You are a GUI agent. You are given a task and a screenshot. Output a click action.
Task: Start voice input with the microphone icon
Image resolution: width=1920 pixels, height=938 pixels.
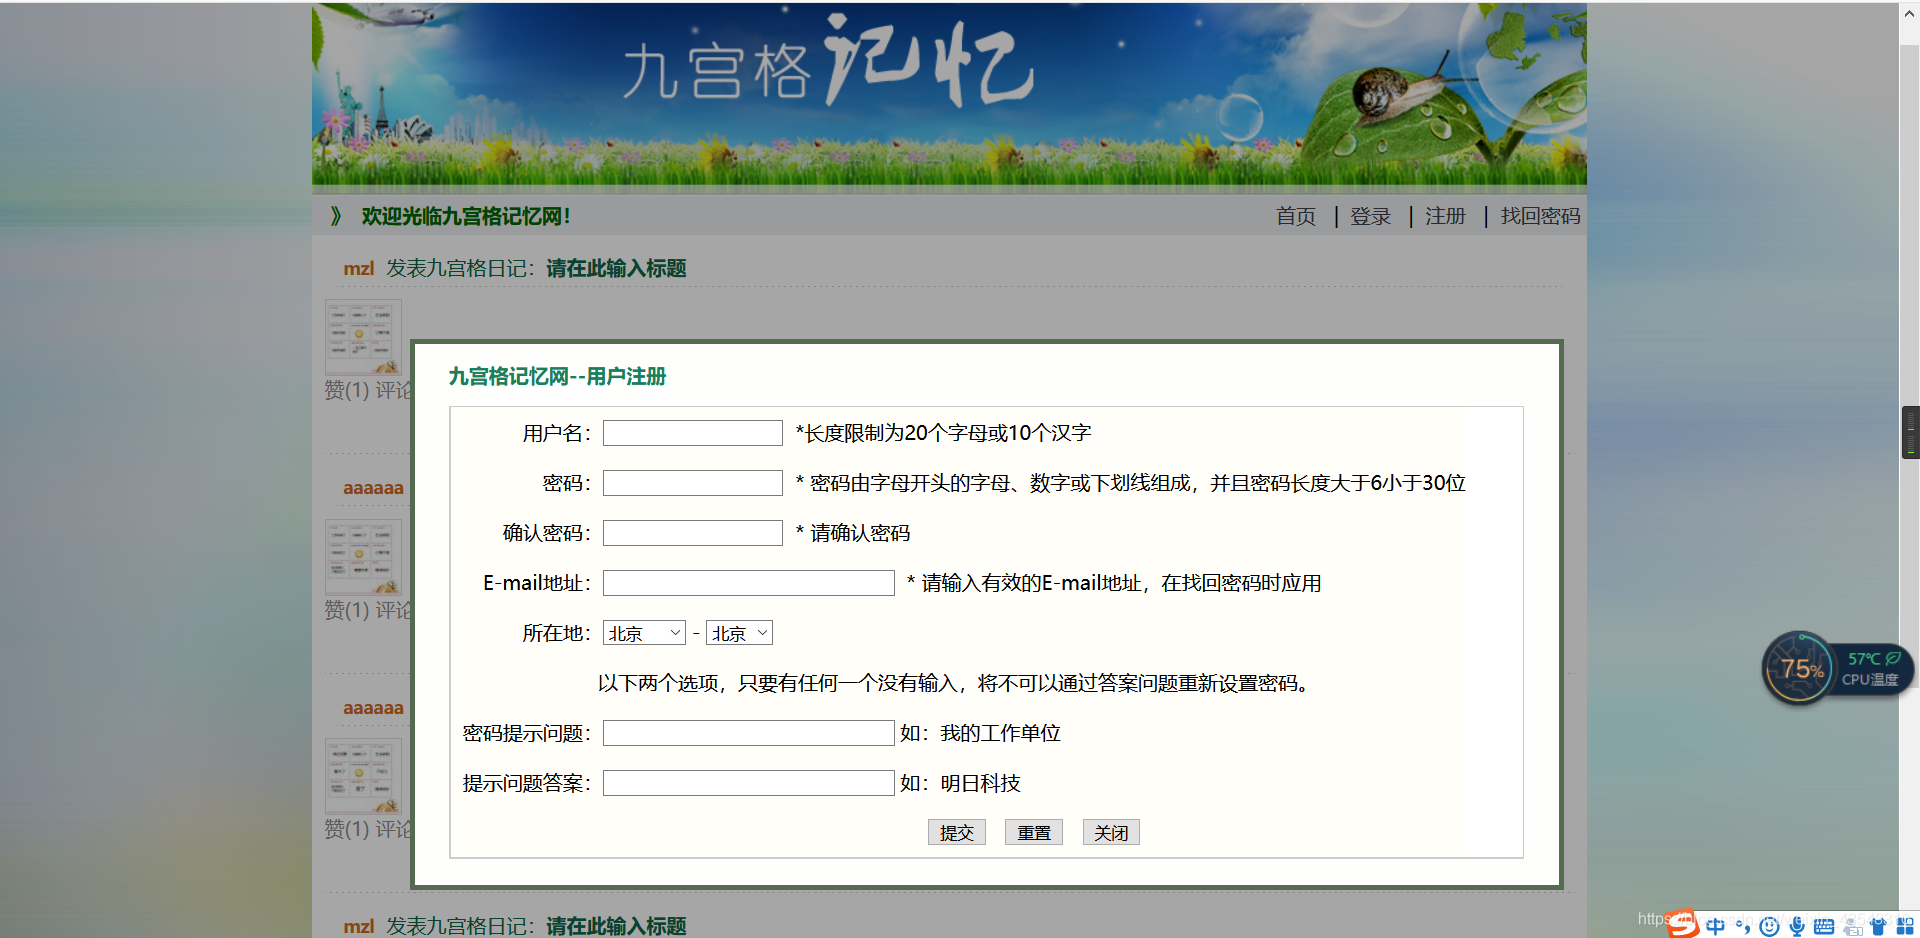(1797, 926)
